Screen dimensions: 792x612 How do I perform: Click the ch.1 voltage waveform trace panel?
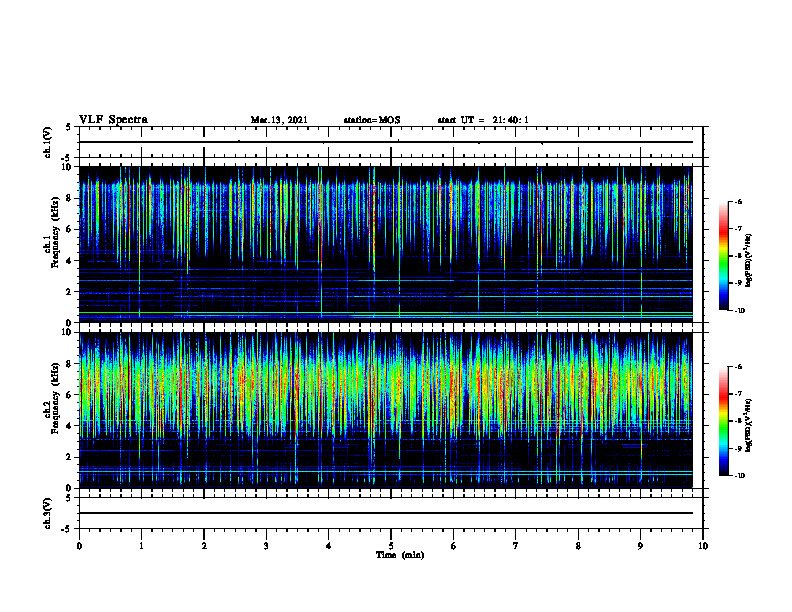tap(391, 142)
